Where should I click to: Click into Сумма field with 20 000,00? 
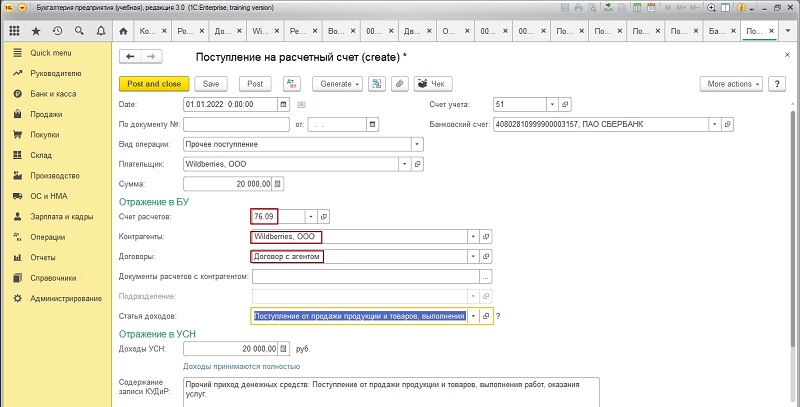228,184
